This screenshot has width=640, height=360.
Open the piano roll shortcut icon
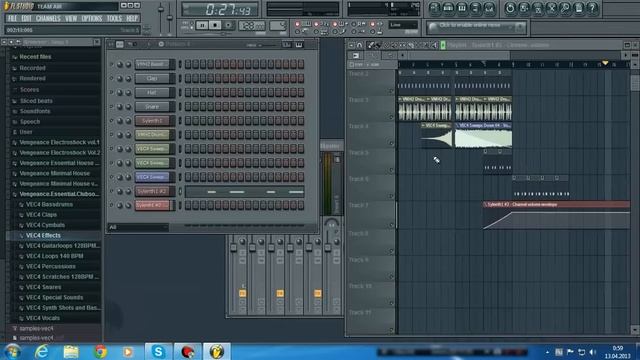(x=462, y=8)
